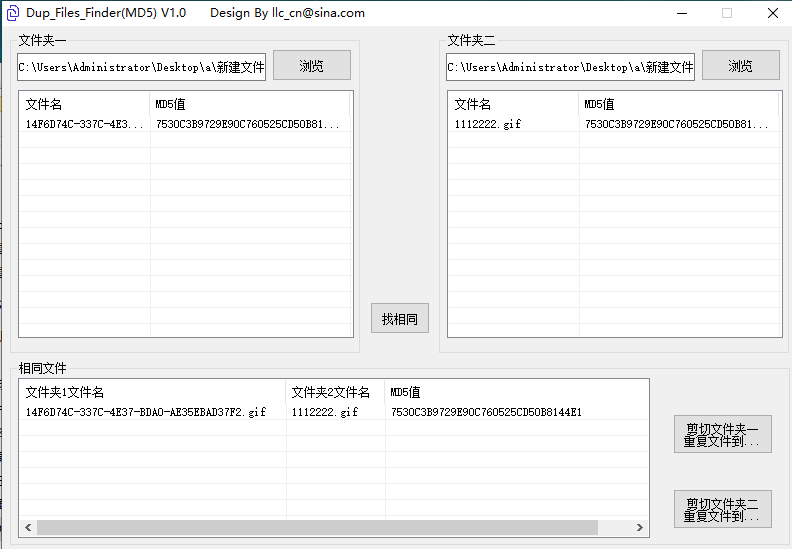This screenshot has width=792, height=549.
Task: Click 文件夹2文件名 column header in results
Action: pos(335,392)
